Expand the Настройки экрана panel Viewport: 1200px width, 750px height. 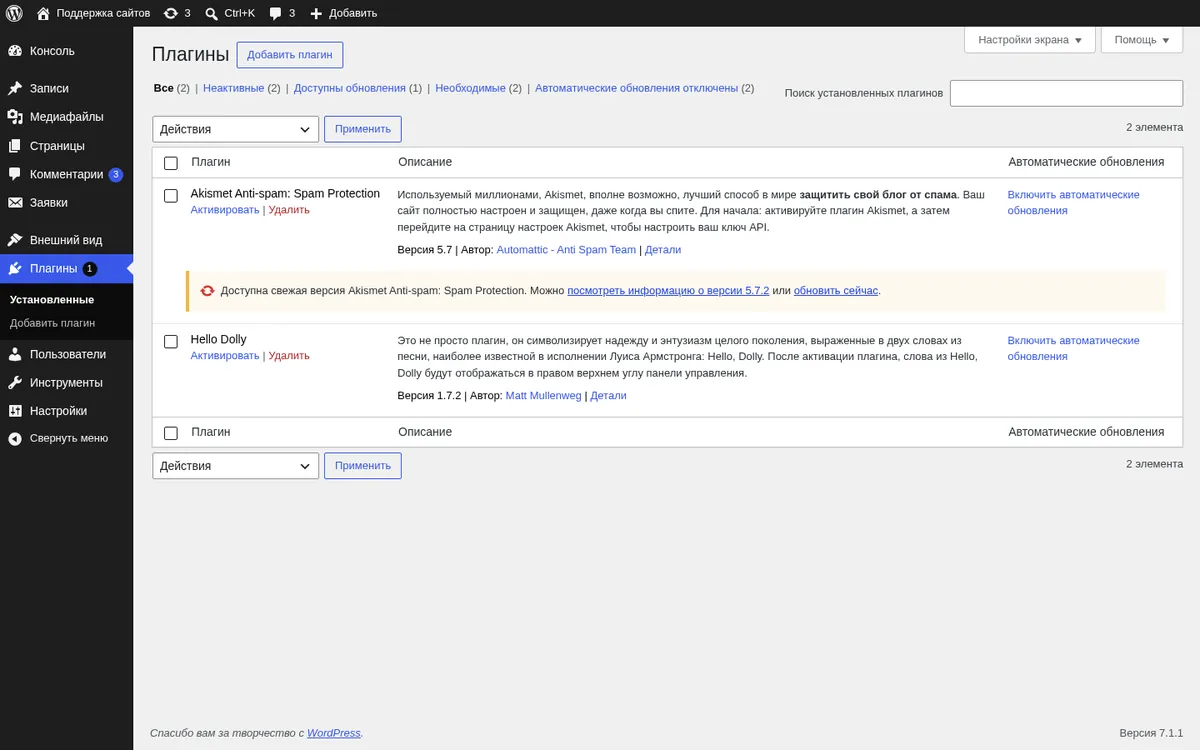point(1030,40)
